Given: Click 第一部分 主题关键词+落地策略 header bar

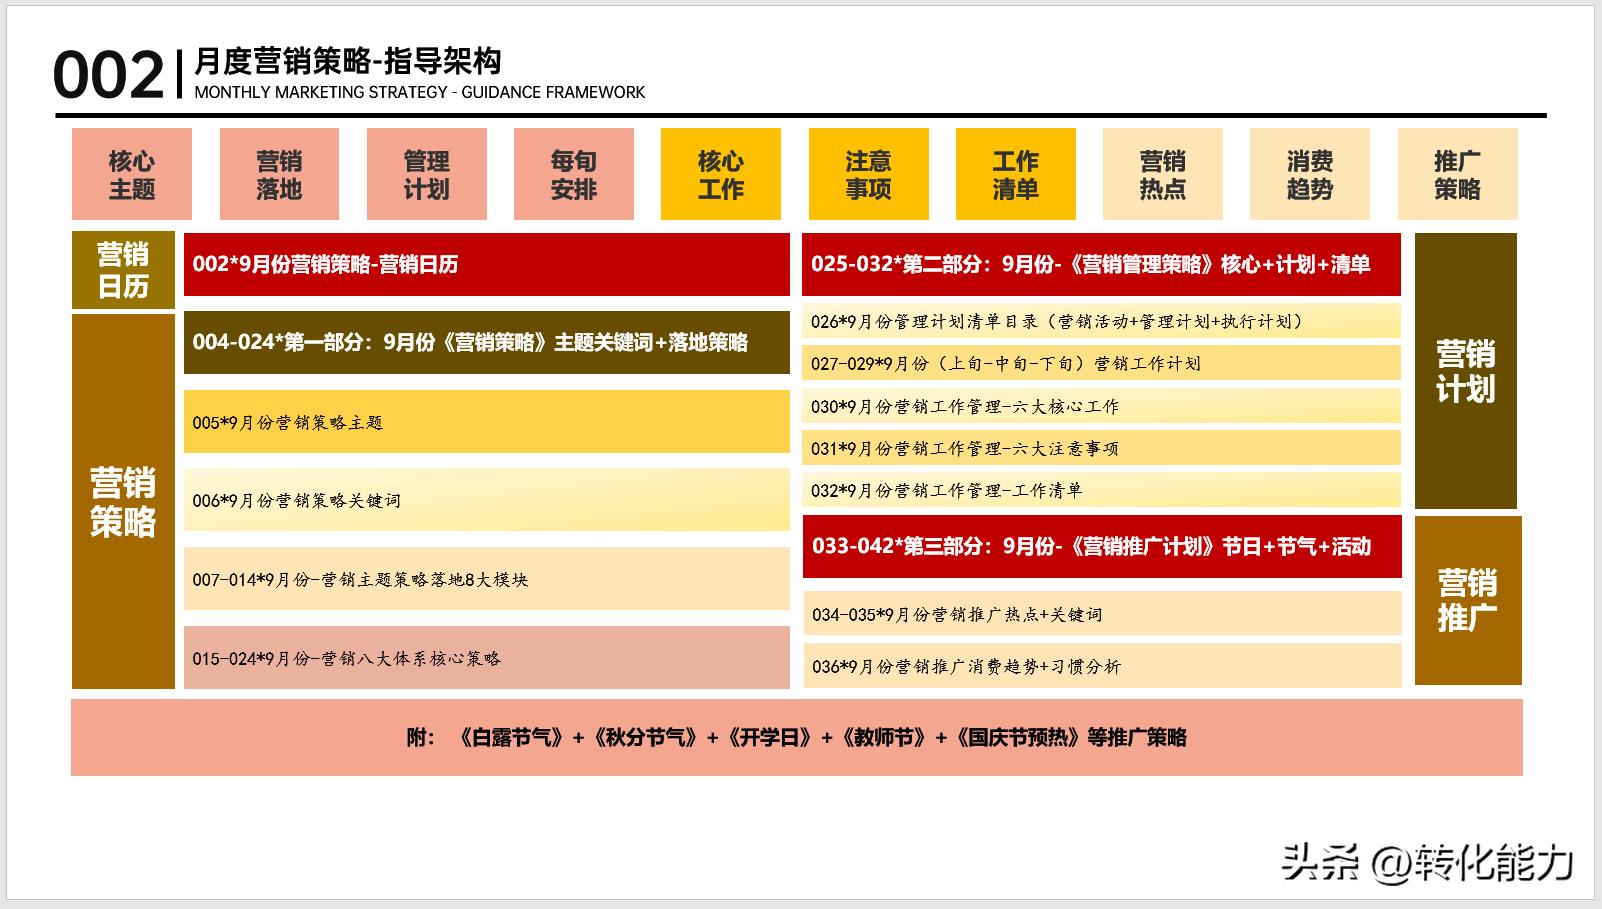Looking at the screenshot, I should point(485,341).
